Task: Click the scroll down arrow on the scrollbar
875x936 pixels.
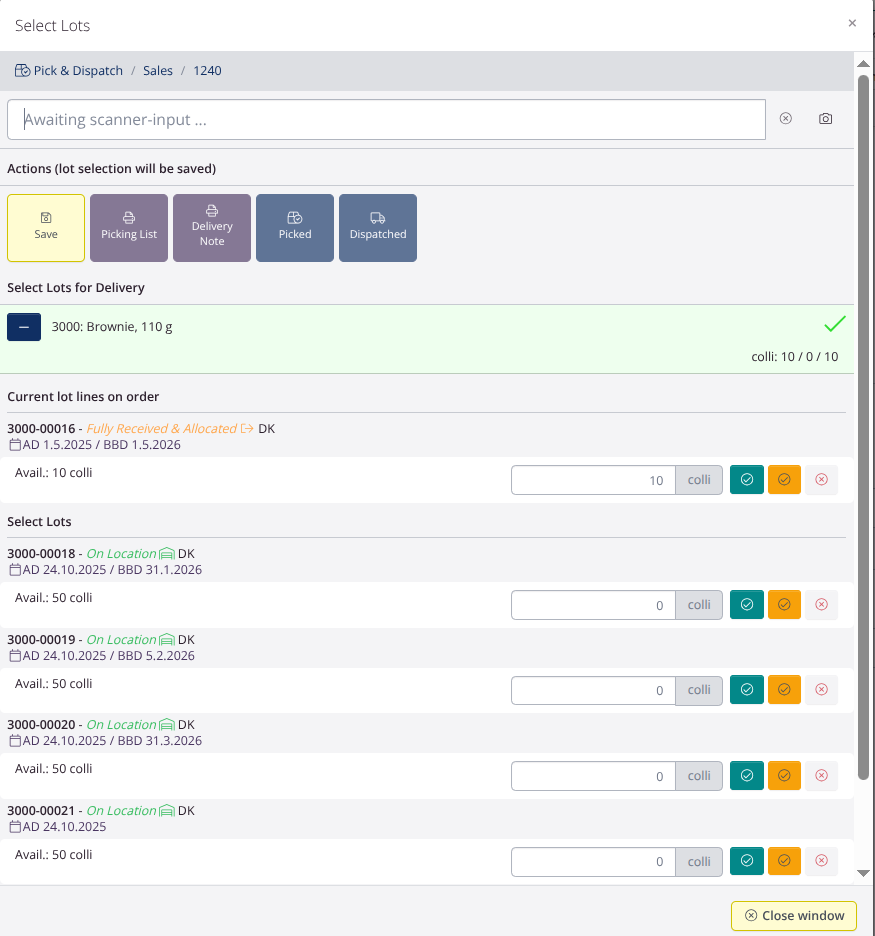Action: pos(863,873)
